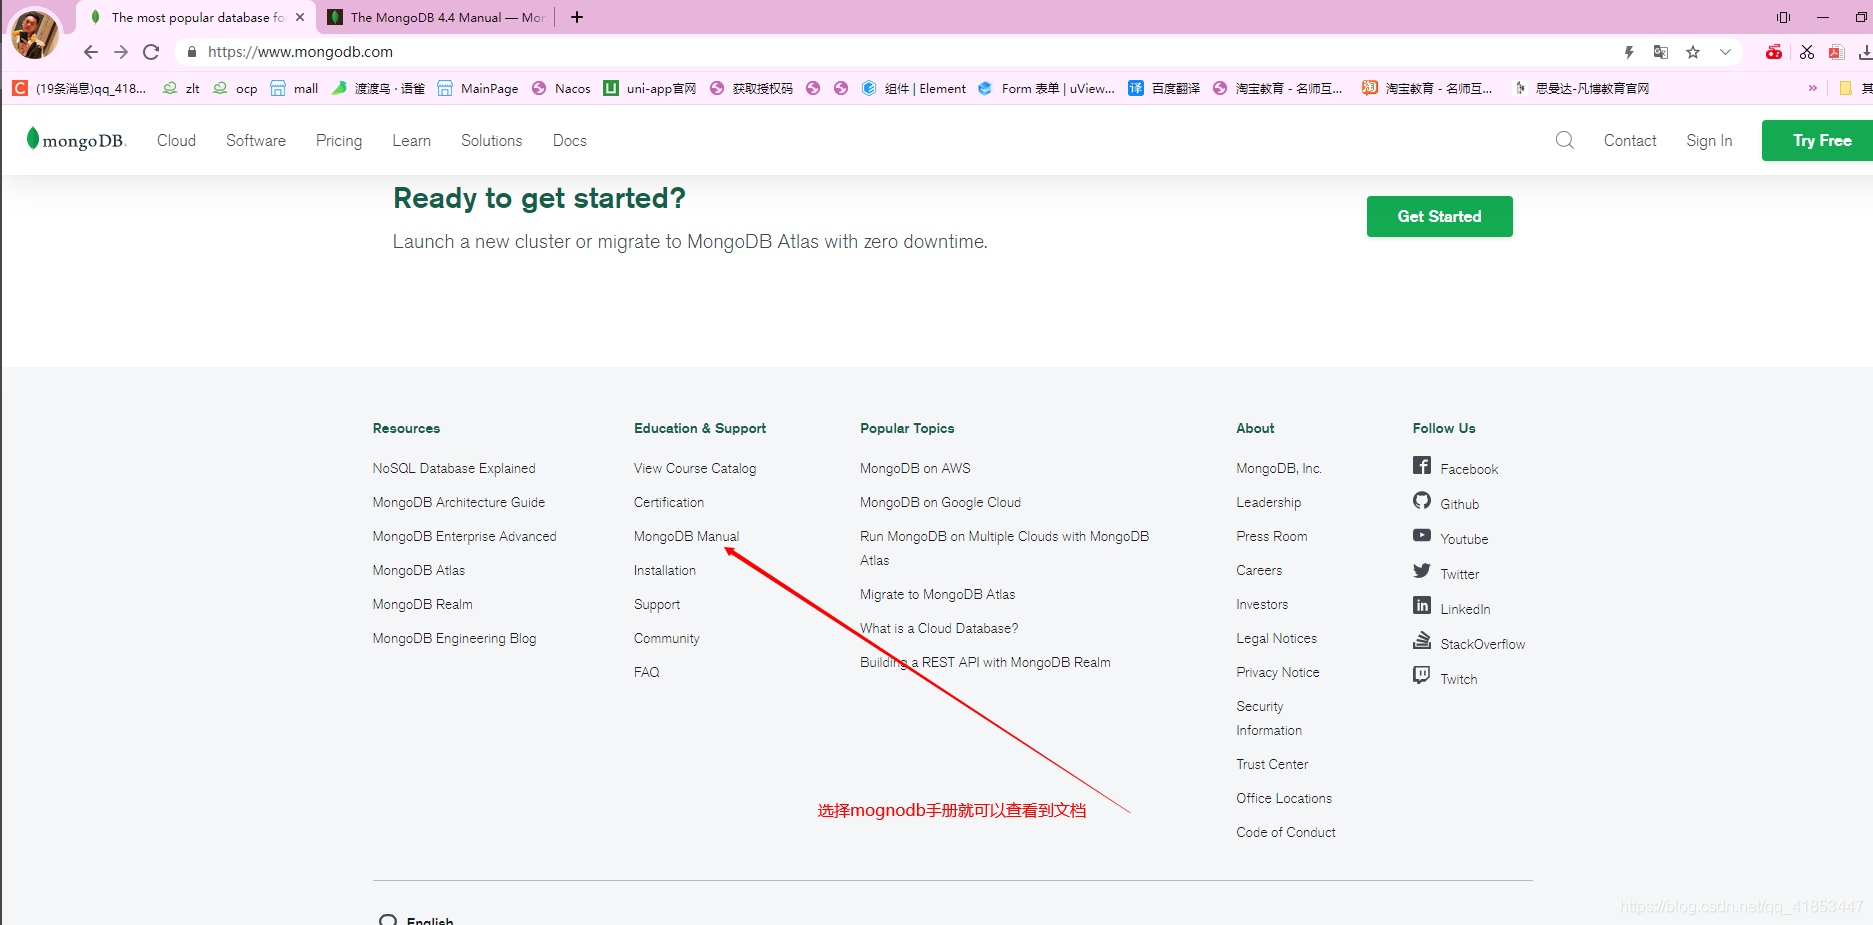Click the FAQ footer link

(x=646, y=672)
